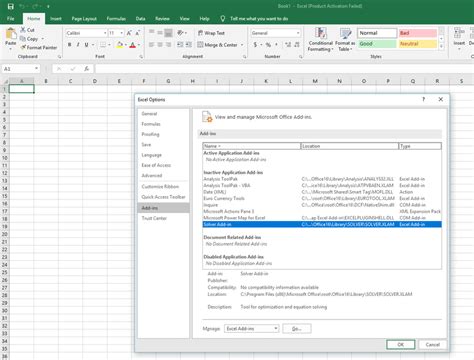Open the Manage Excel Add-ins dropdown

click(x=276, y=329)
